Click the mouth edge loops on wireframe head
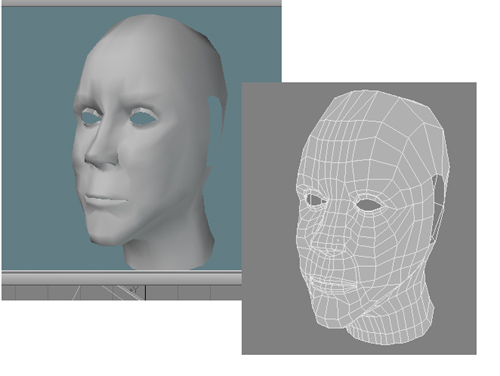500x376 pixels. coord(332,283)
